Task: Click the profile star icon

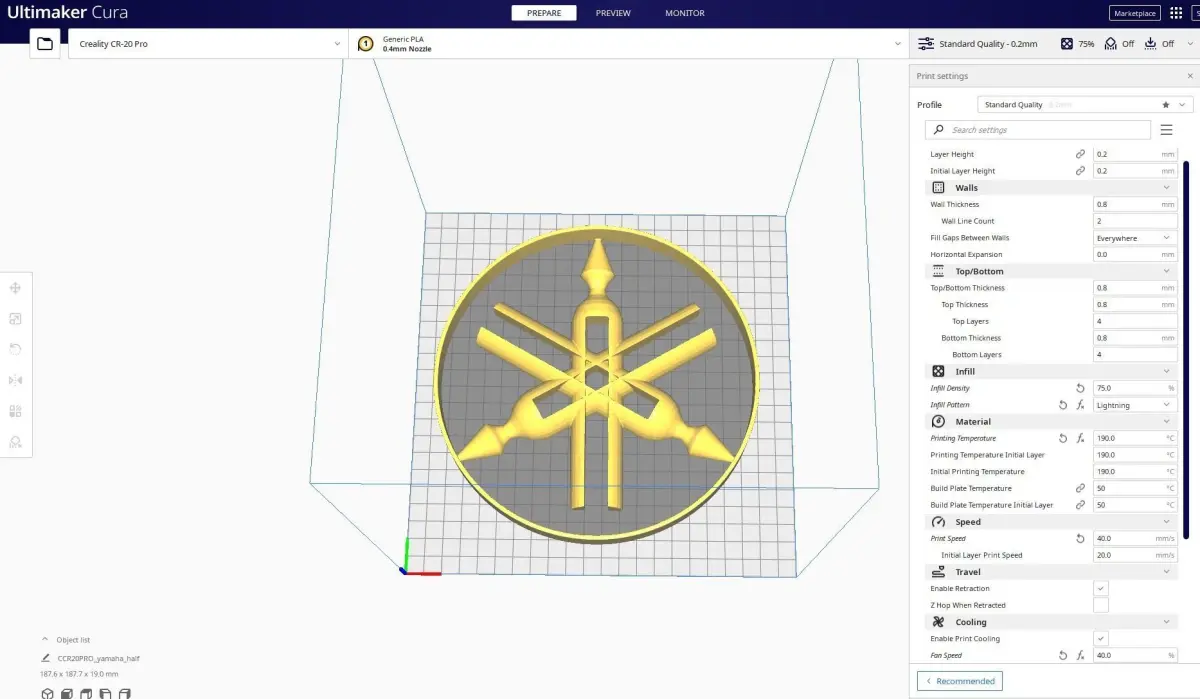Action: 1165,104
